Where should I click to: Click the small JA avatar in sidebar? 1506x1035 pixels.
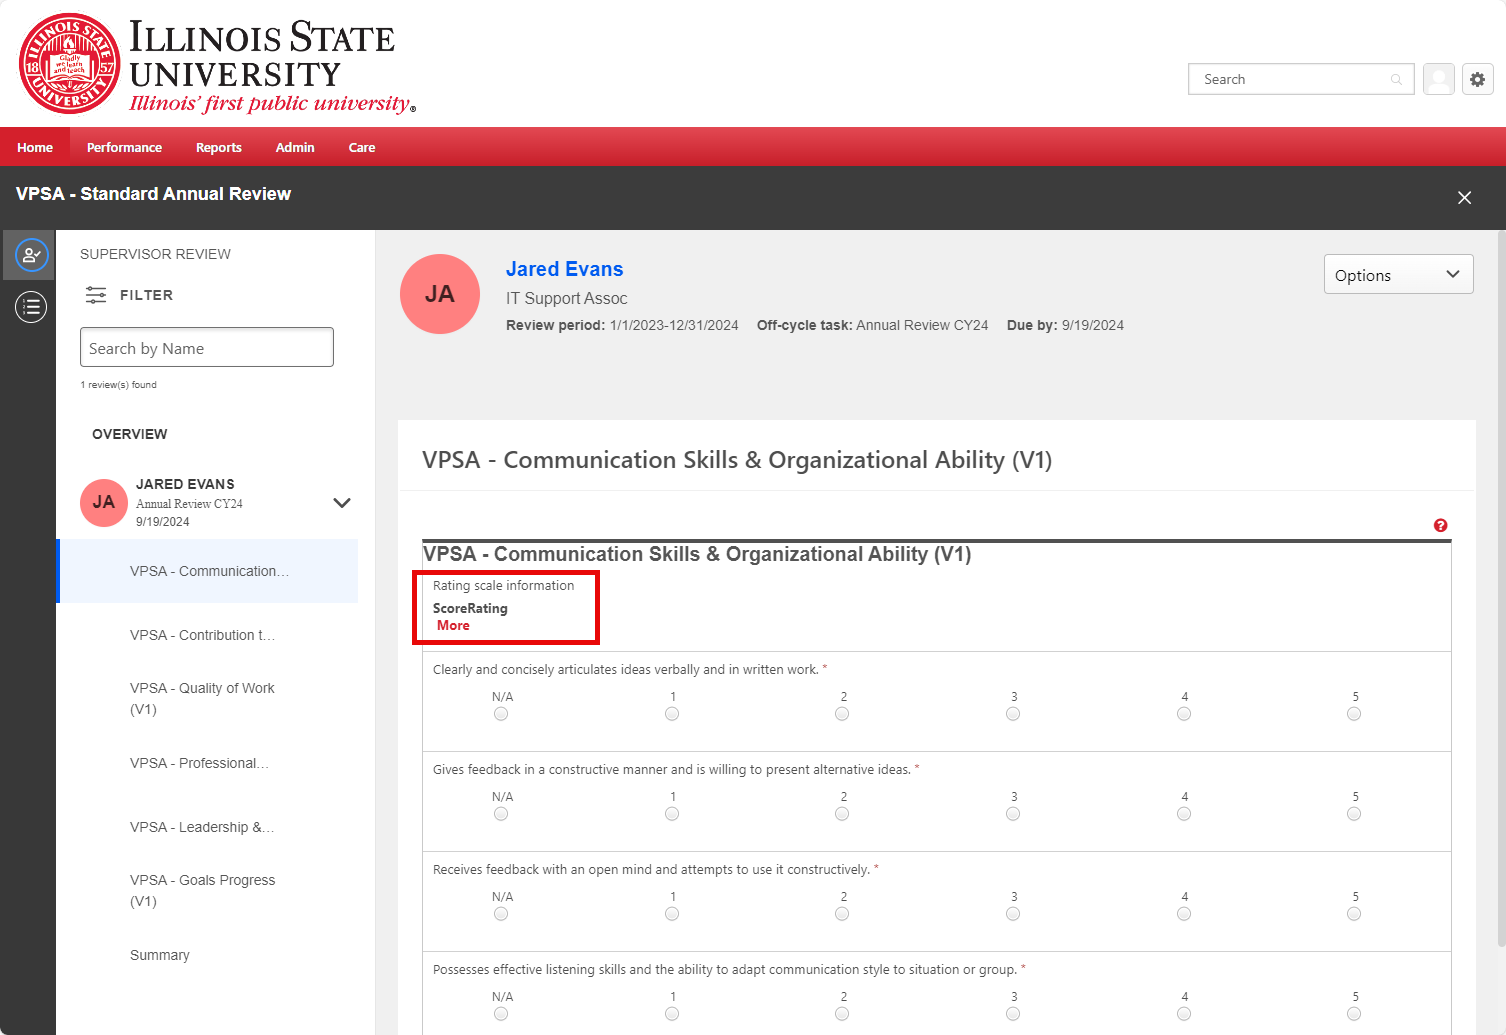[104, 502]
